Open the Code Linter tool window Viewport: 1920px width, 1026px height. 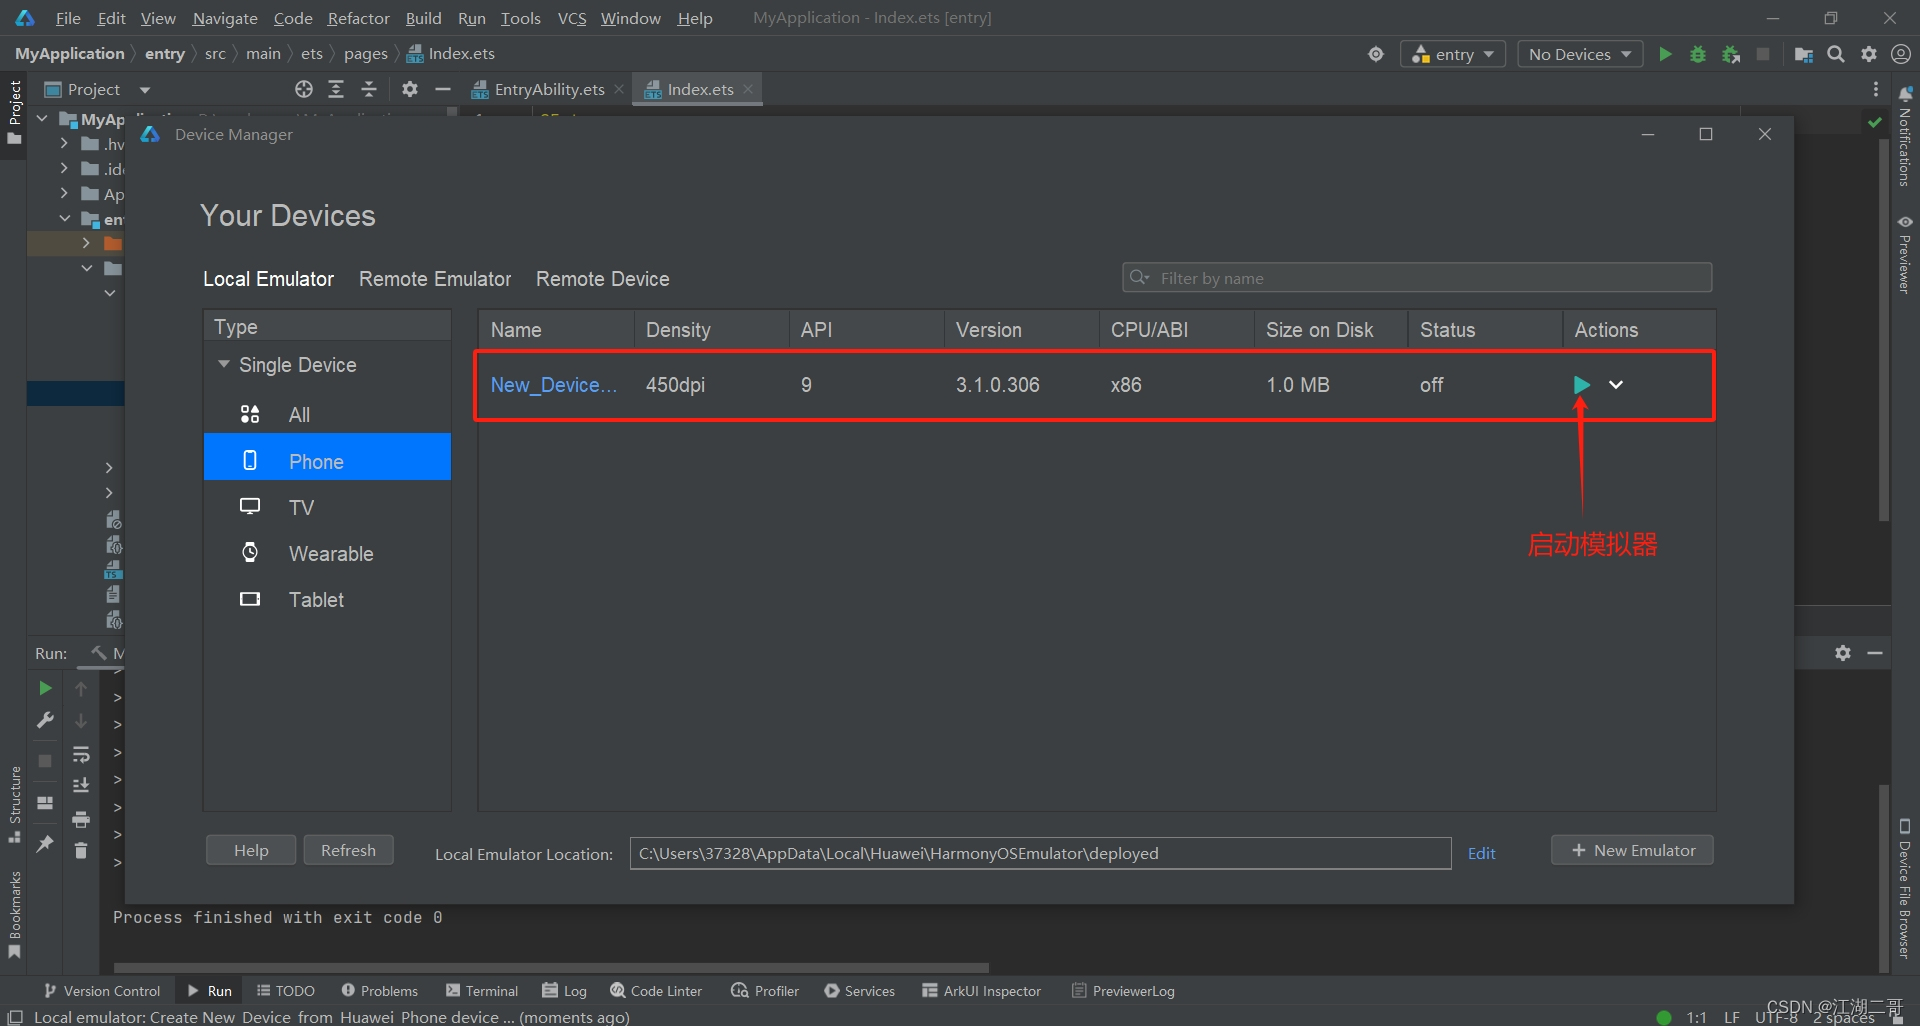click(656, 991)
